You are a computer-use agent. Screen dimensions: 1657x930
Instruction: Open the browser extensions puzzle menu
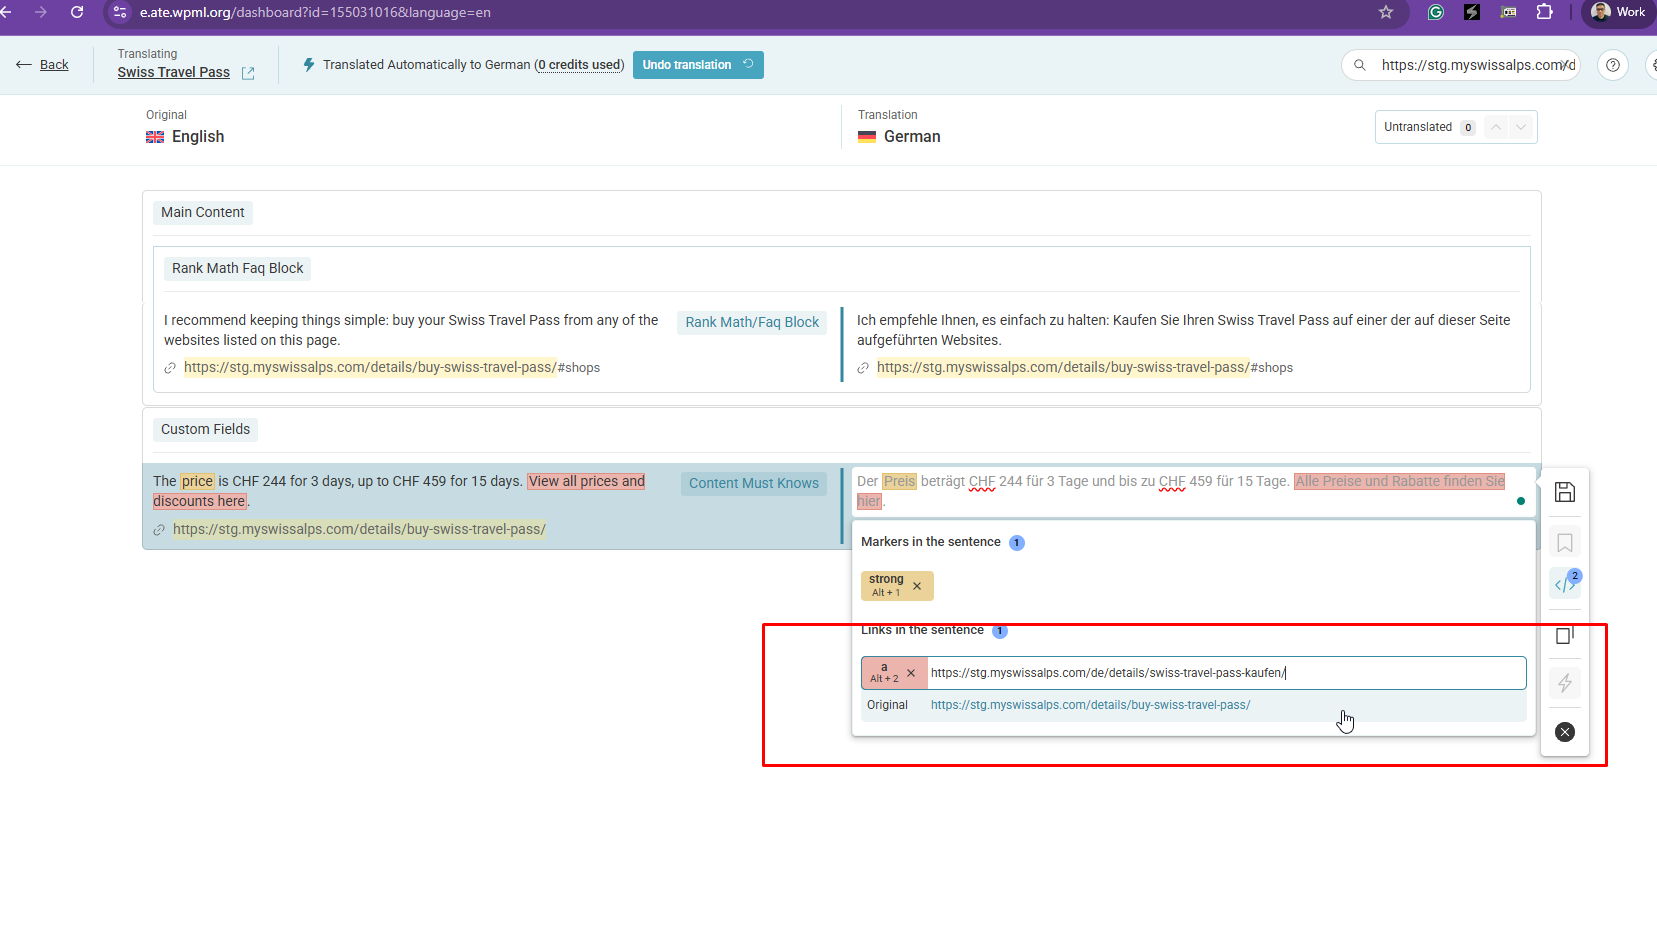(1545, 12)
